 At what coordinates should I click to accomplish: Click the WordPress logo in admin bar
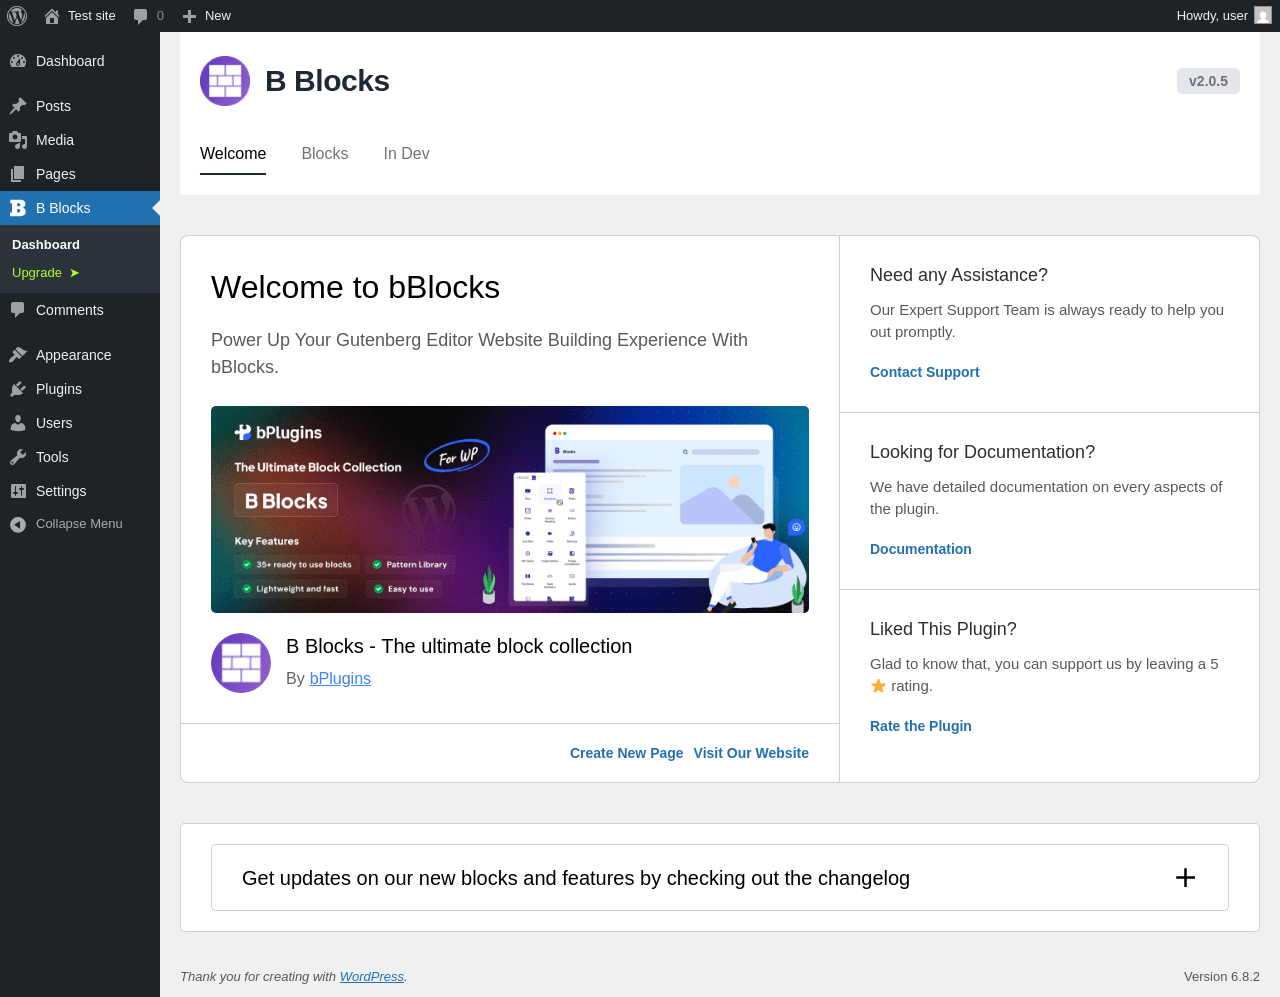coord(17,16)
